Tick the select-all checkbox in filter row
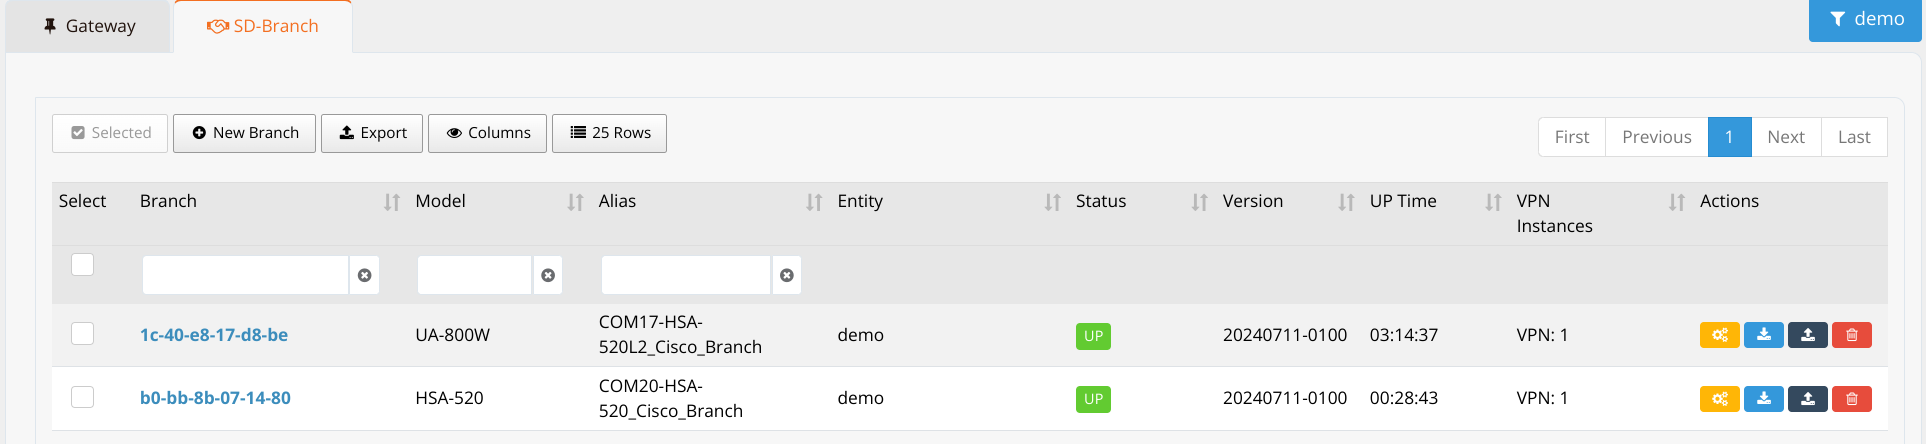This screenshot has height=444, width=1926. click(x=83, y=264)
